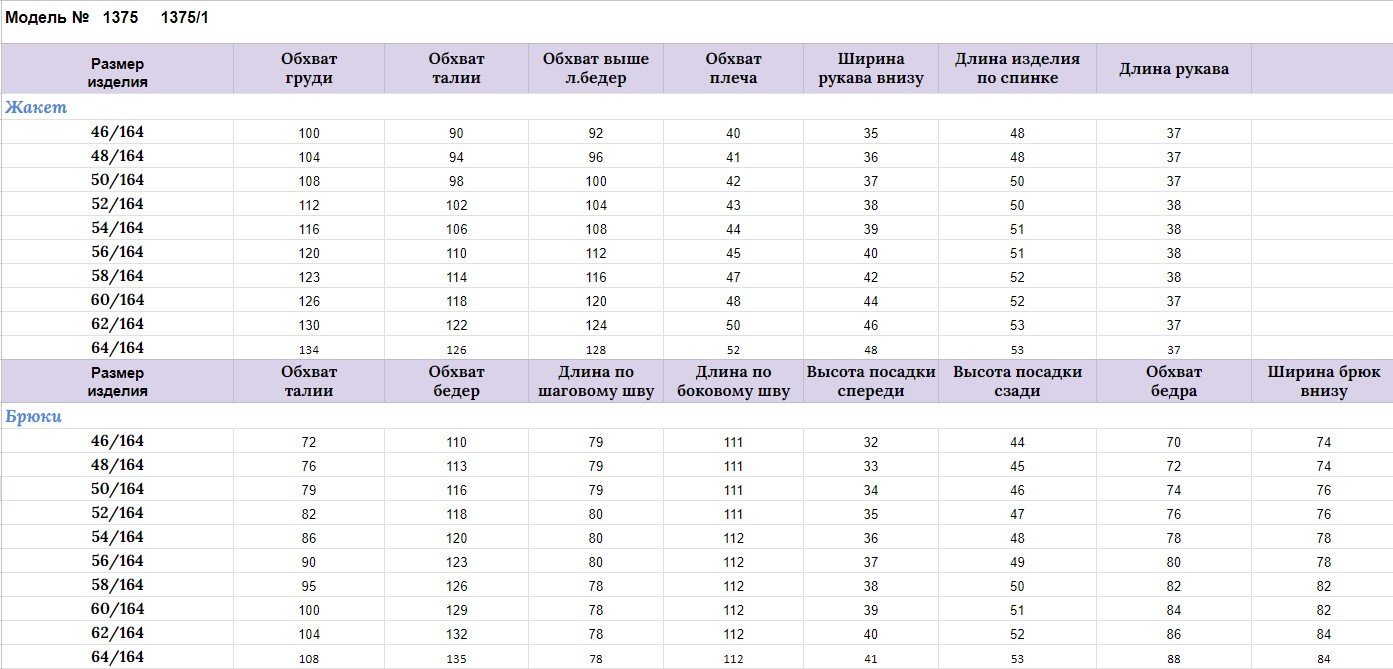The height and width of the screenshot is (669, 1393).
Task: Select Брюки 58/164 Обхват талии value 95
Action: (x=309, y=586)
